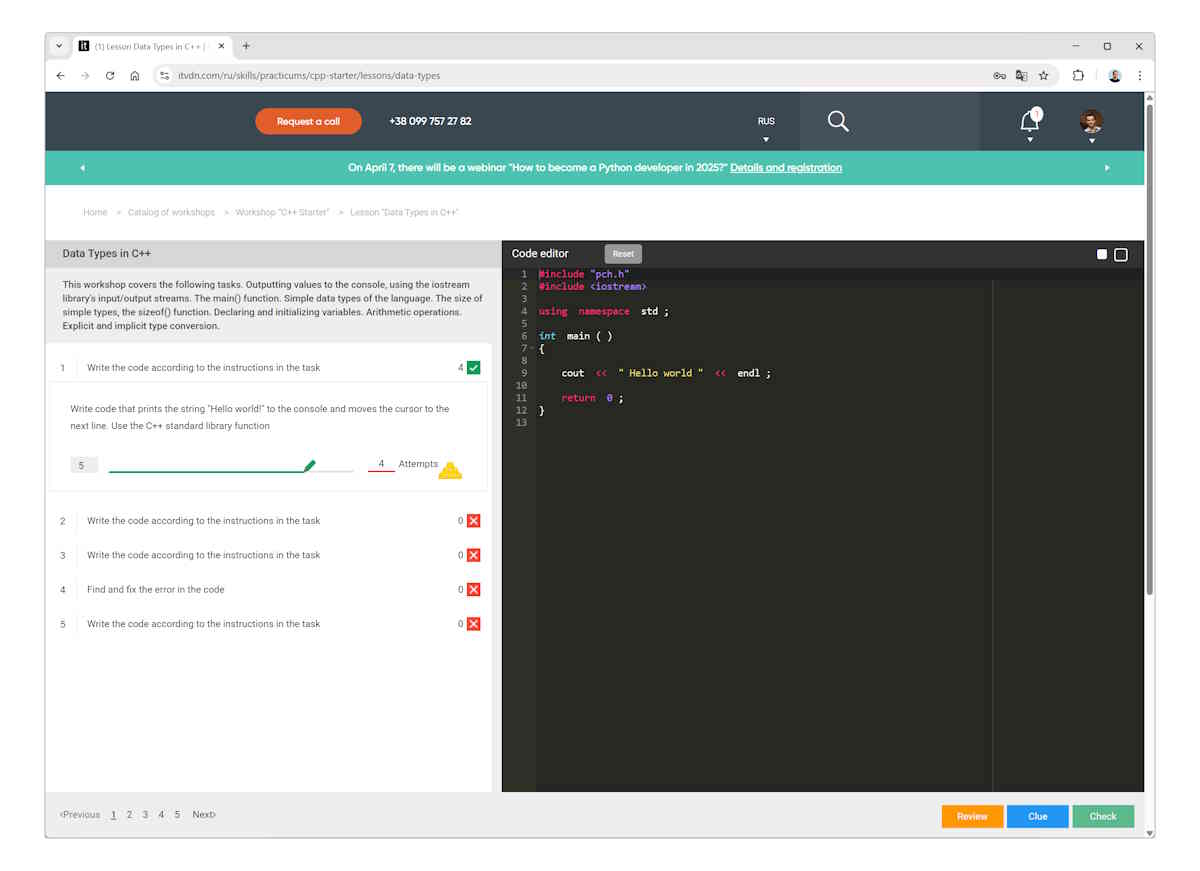The width and height of the screenshot is (1200, 871).
Task: Click the green pencil progress marker
Action: coord(310,465)
